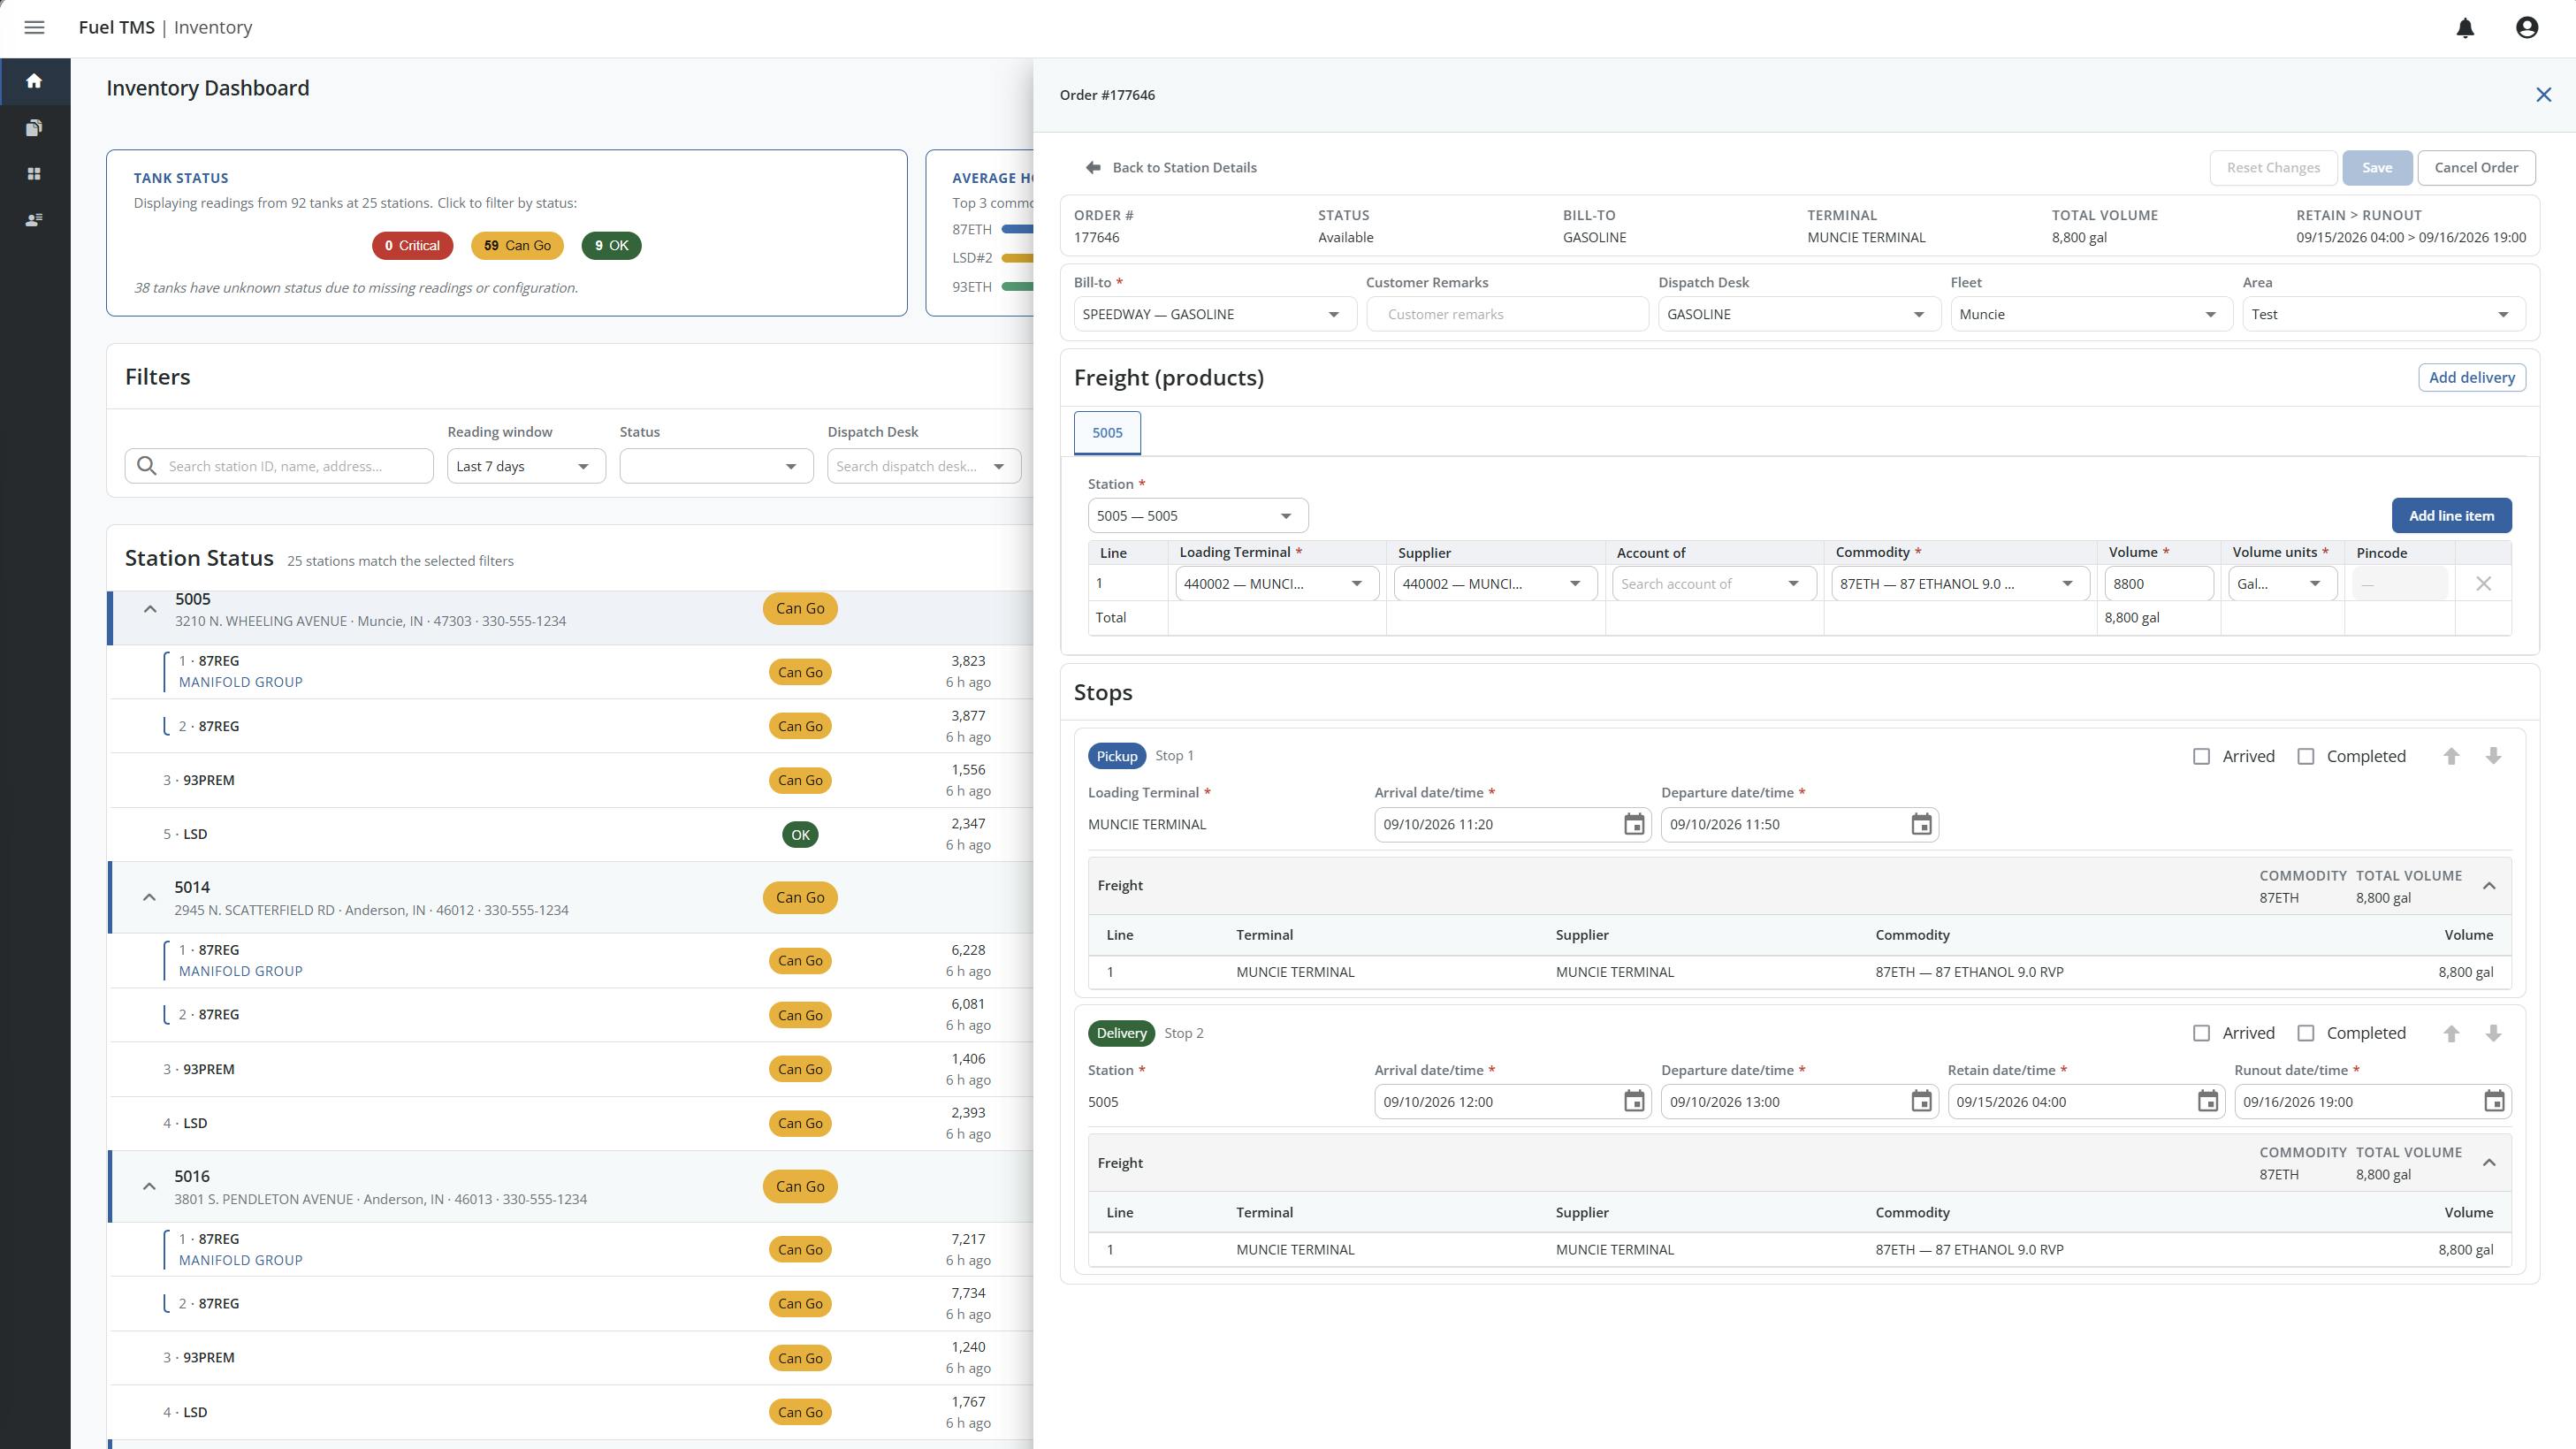Screen dimensions: 2576x1449
Task: Filter tanks by 59 Can Go status
Action: 517,246
